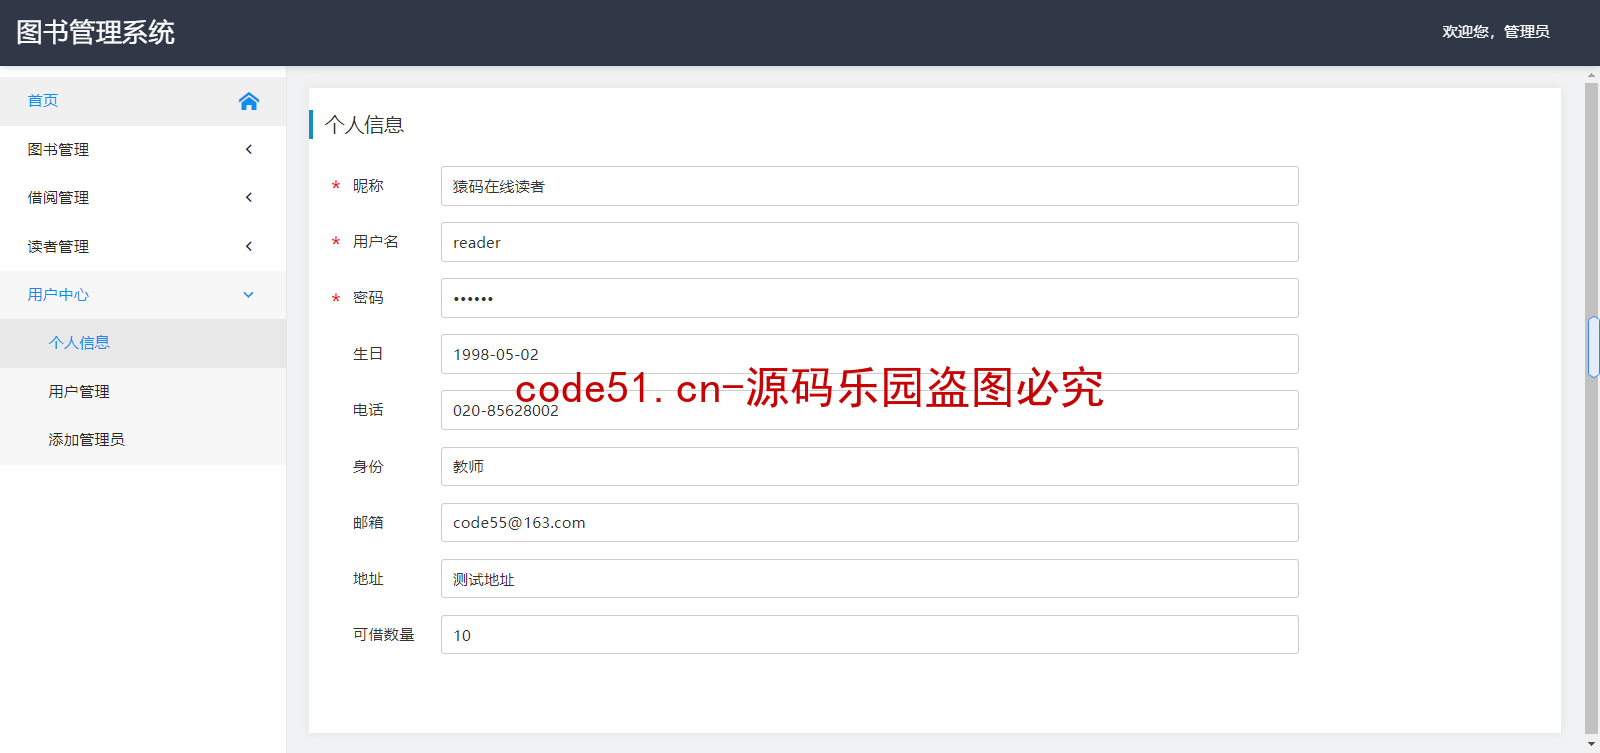Image resolution: width=1600 pixels, height=753 pixels.
Task: Select 个人信息 submenu item
Action: tap(143, 343)
